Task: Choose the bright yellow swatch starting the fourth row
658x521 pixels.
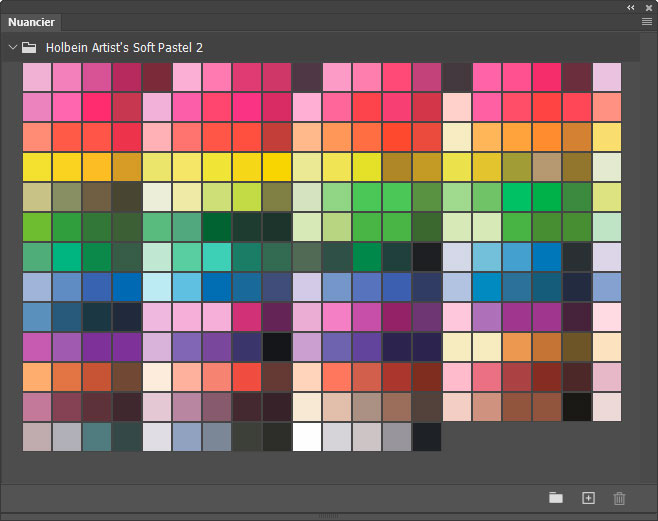Action: (x=37, y=167)
